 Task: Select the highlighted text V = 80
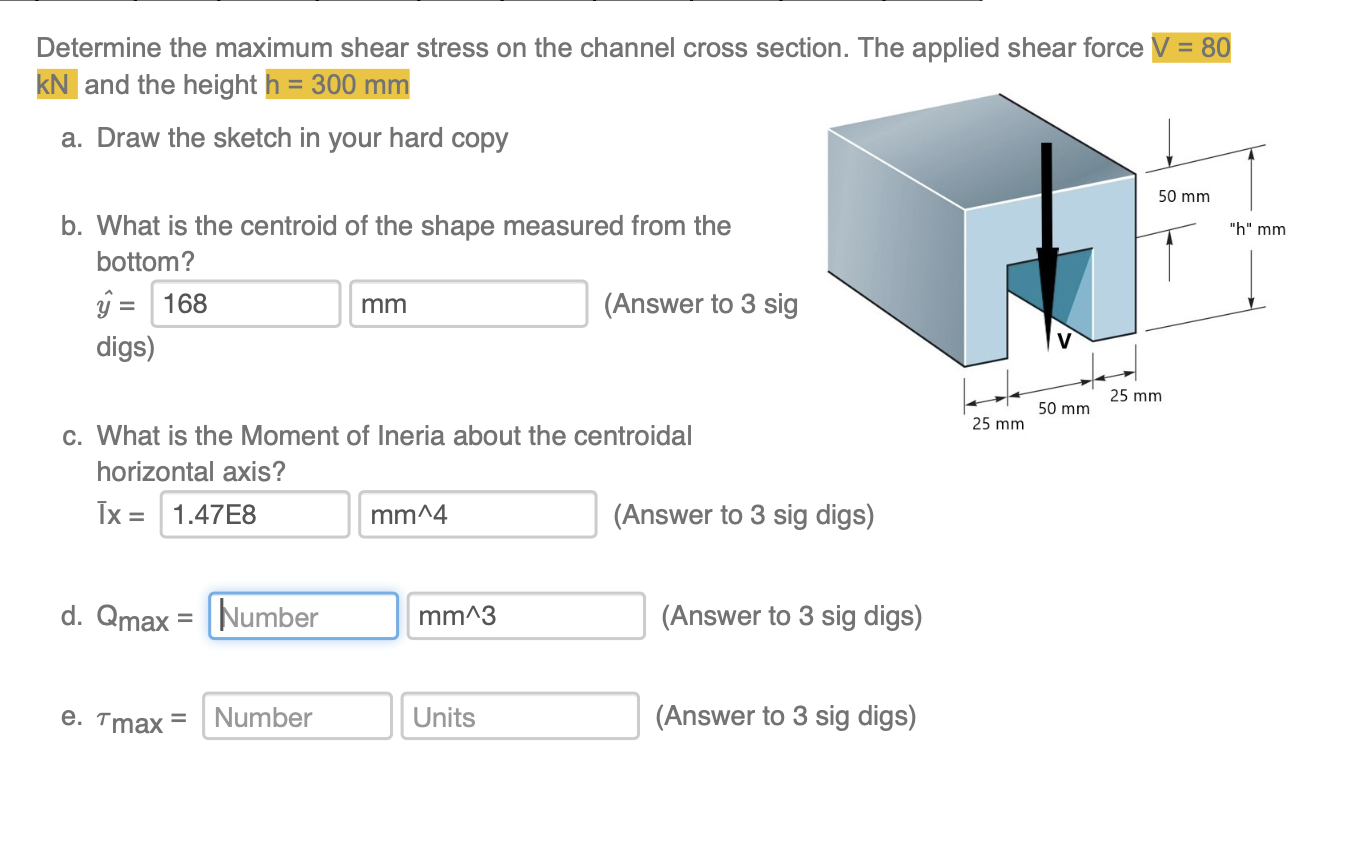(x=1190, y=47)
